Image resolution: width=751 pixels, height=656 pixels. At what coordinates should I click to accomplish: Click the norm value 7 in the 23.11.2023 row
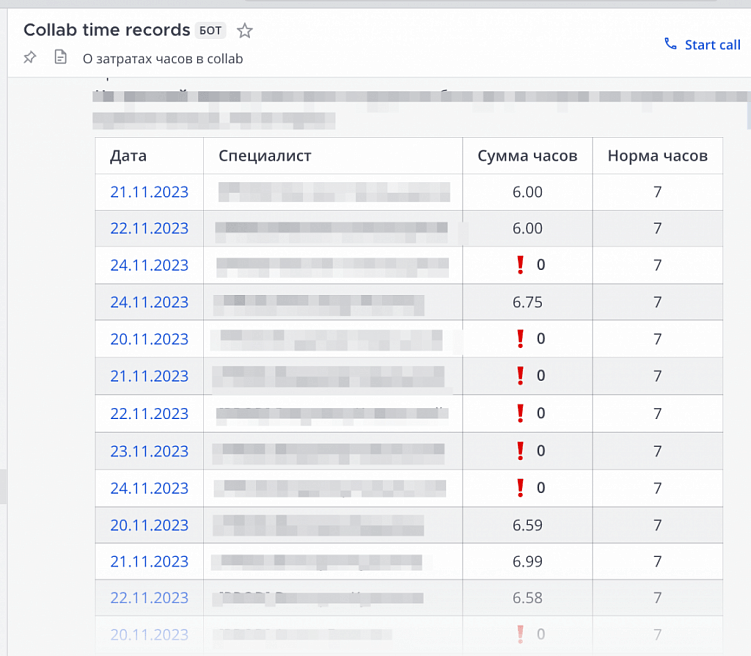[x=658, y=451]
